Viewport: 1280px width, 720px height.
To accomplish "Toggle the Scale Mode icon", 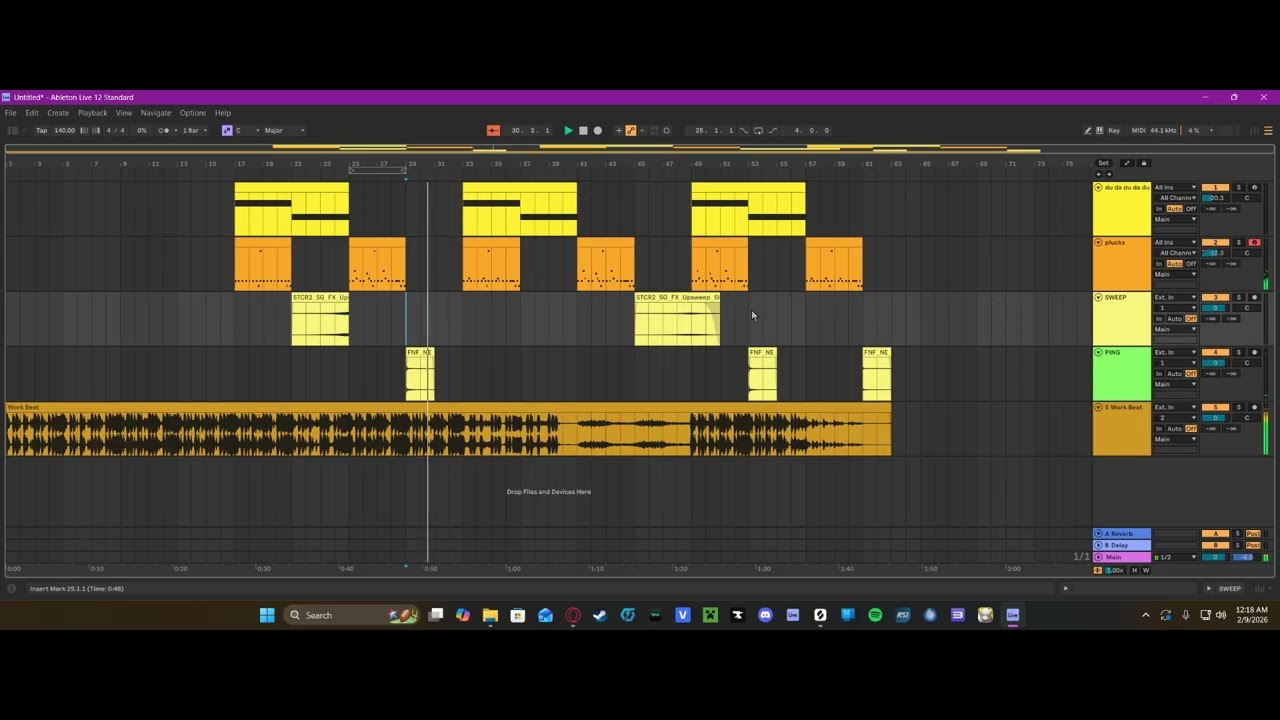I will click(x=227, y=130).
